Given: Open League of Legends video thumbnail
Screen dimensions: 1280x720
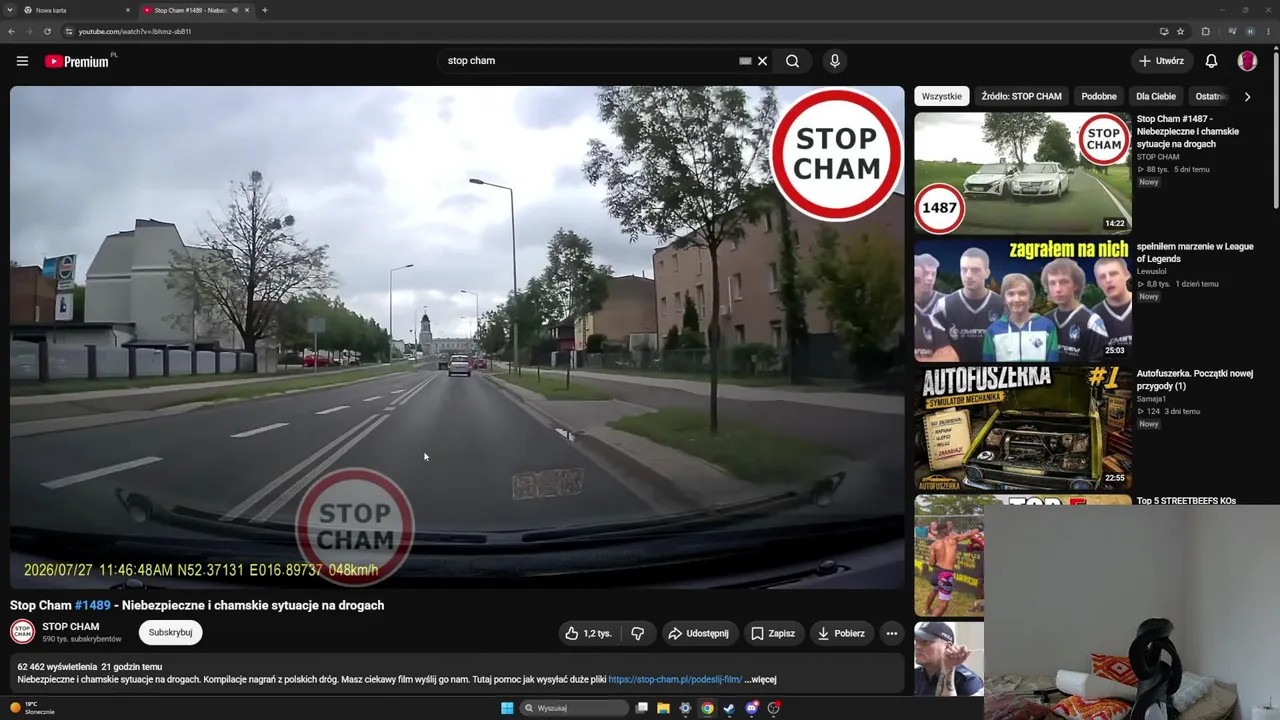Looking at the screenshot, I should 1022,300.
